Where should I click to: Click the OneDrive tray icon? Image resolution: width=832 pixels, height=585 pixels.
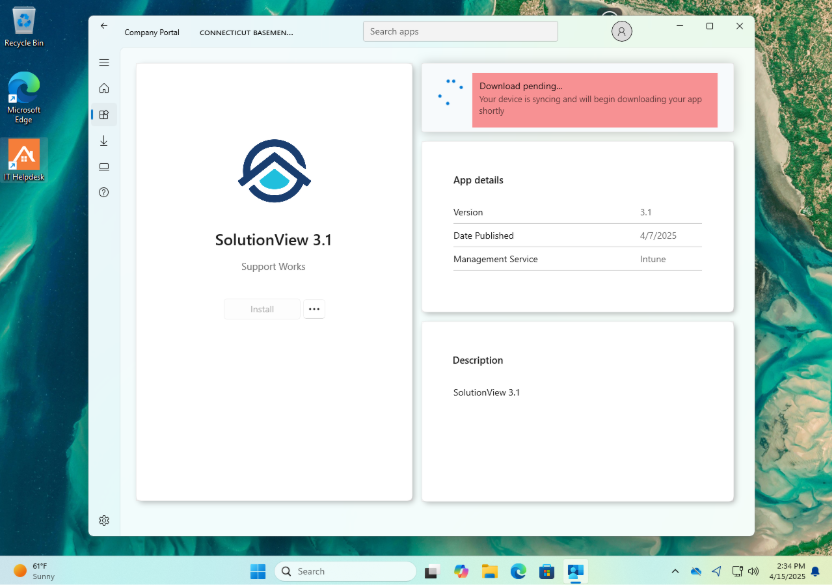(x=696, y=571)
